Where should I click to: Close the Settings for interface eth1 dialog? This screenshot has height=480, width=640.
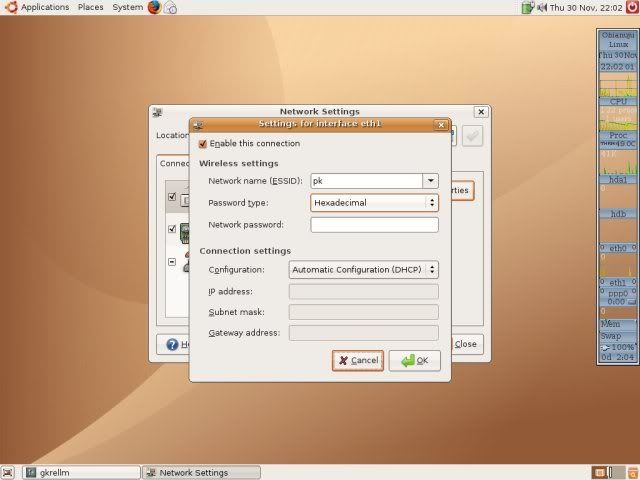click(x=441, y=125)
